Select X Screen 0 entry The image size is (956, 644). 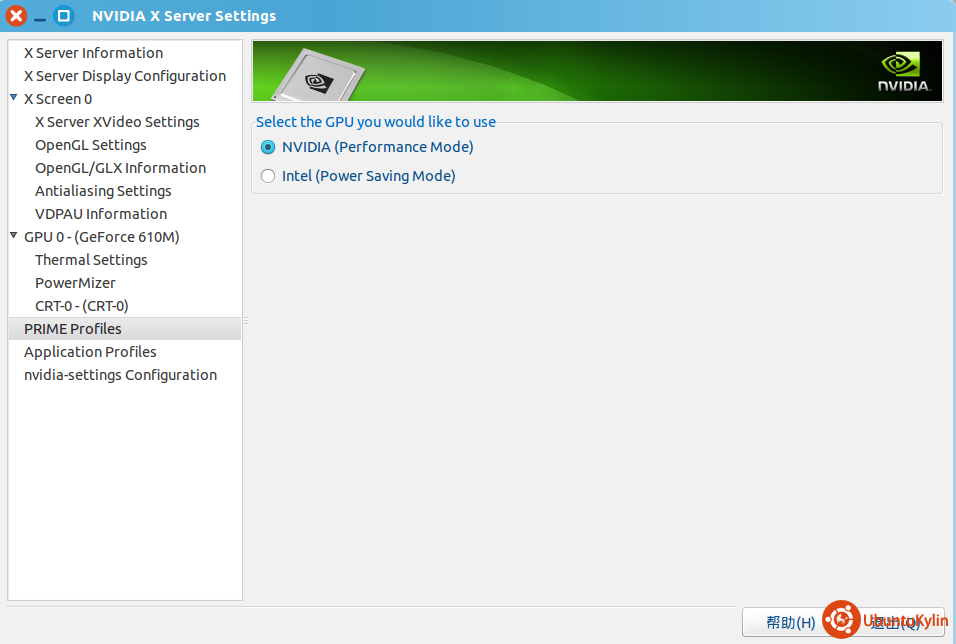click(58, 99)
